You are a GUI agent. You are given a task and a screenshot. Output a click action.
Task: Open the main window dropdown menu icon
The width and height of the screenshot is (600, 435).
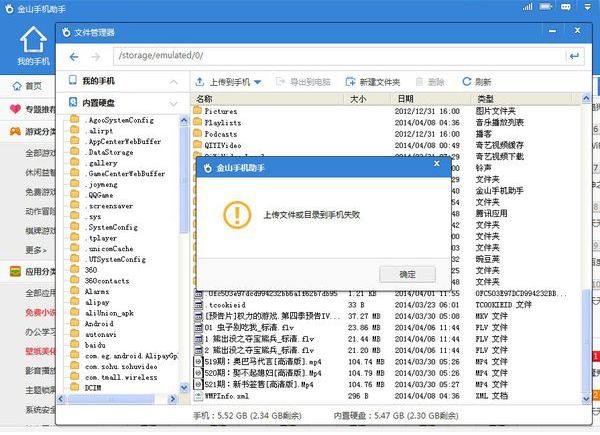tap(587, 7)
